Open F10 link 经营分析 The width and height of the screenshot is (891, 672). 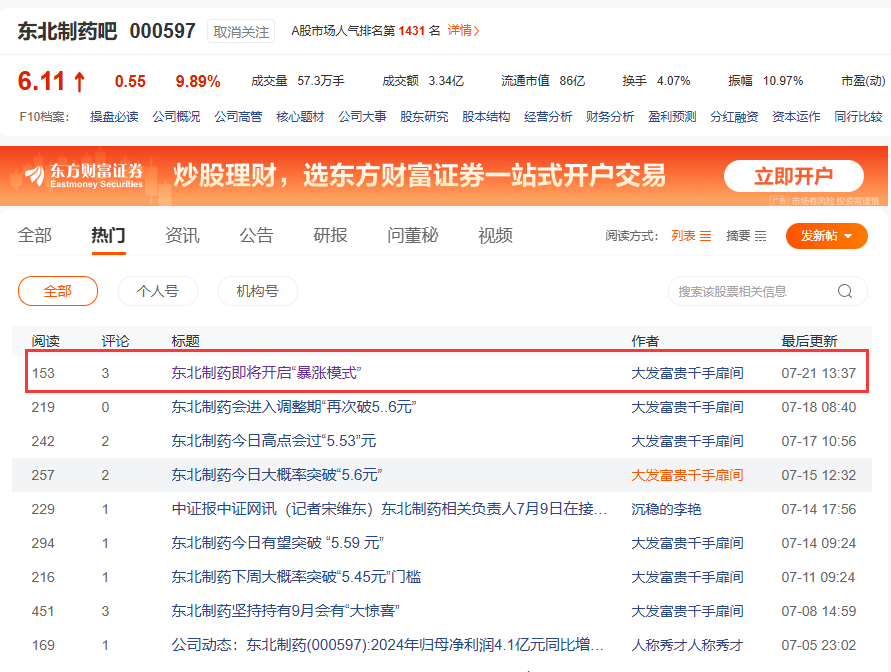click(x=548, y=117)
